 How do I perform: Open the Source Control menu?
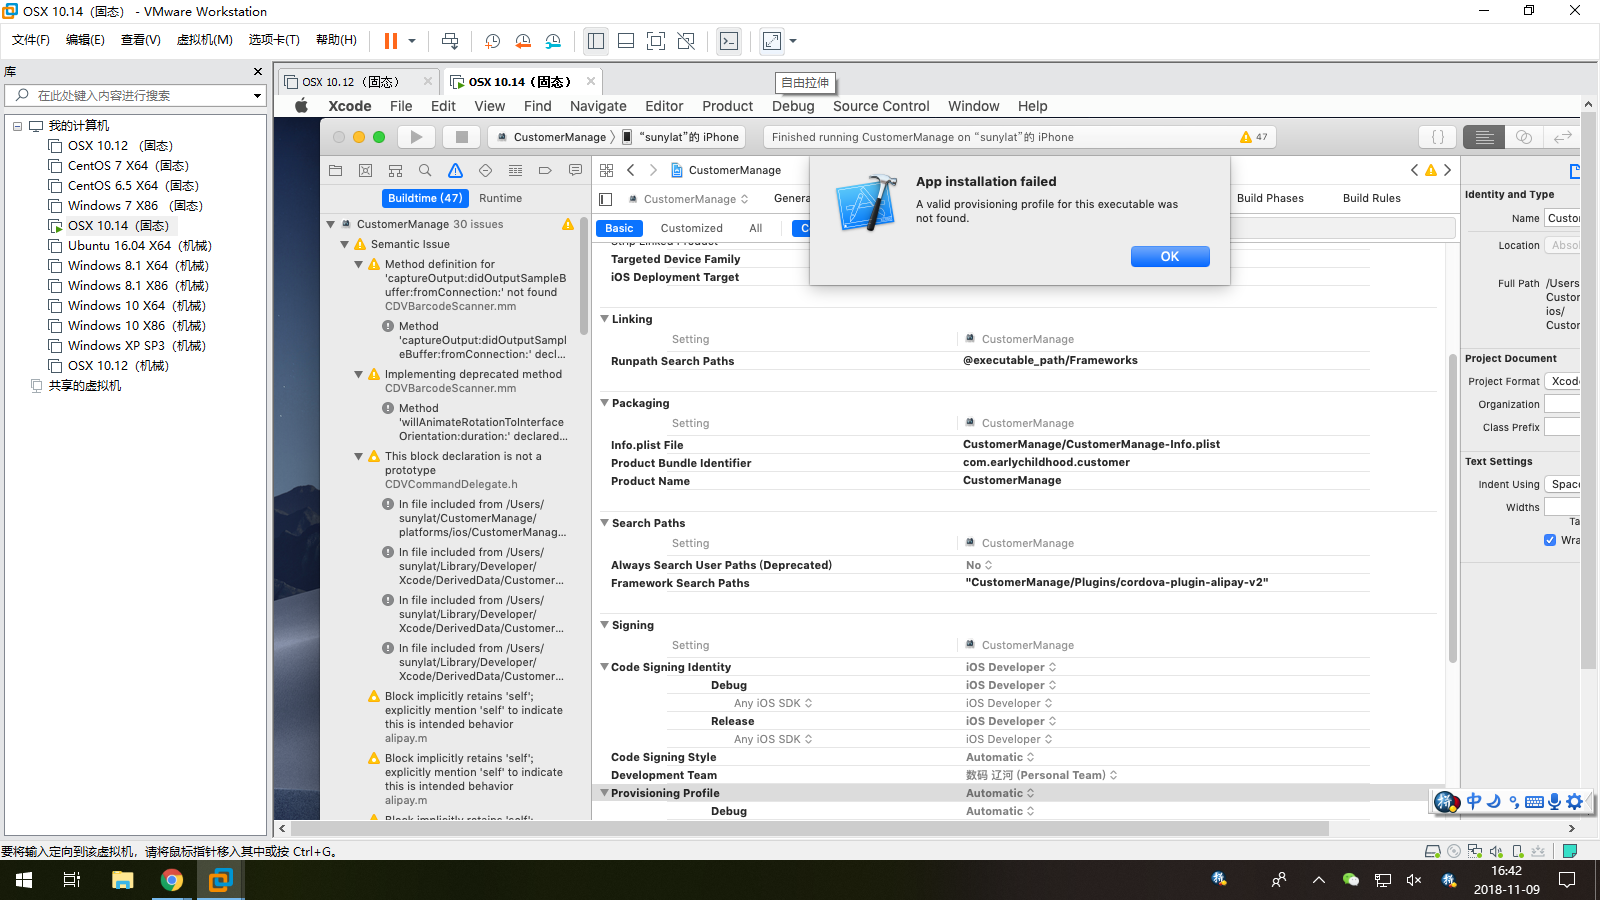(x=881, y=106)
